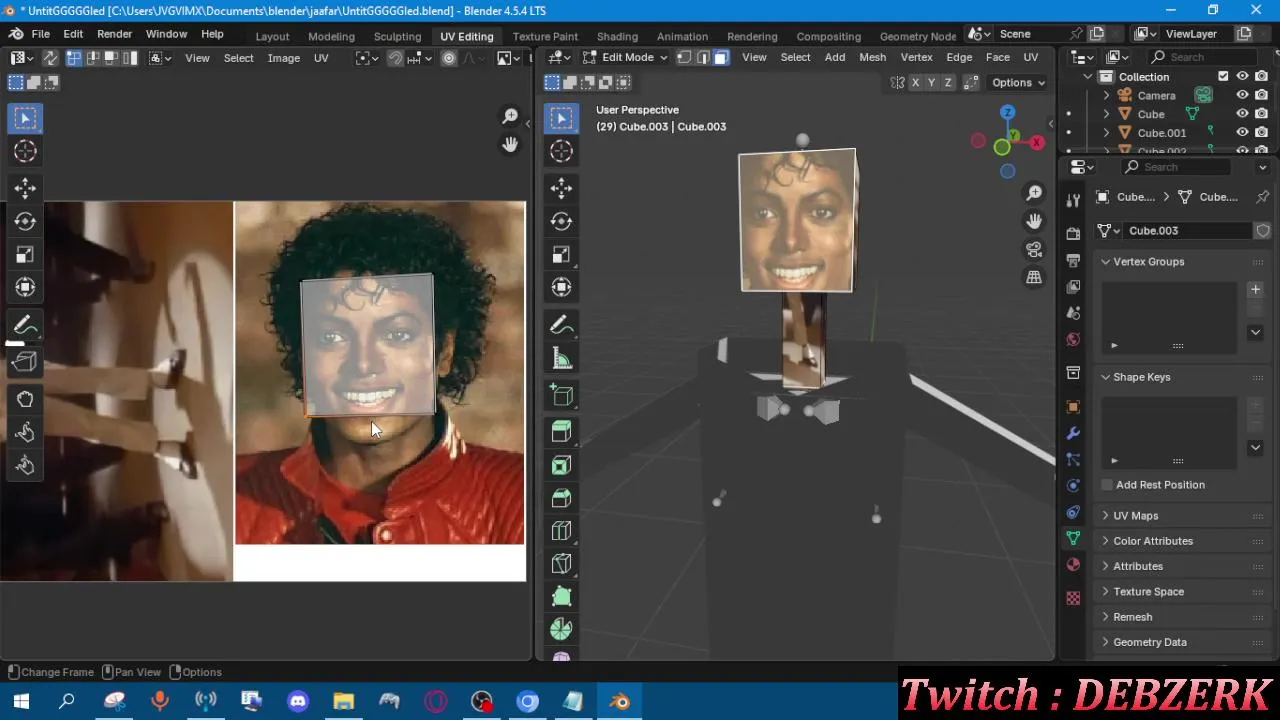Viewport: 1280px width, 720px height.
Task: Select the Scale tool in UV editor
Action: tap(25, 254)
